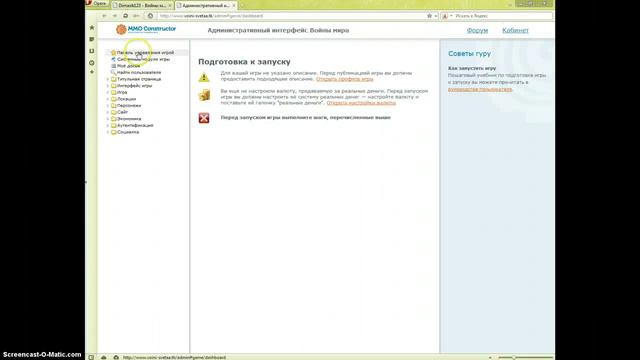The height and width of the screenshot is (360, 640).
Task: Open the currency settings link
Action: (x=361, y=103)
